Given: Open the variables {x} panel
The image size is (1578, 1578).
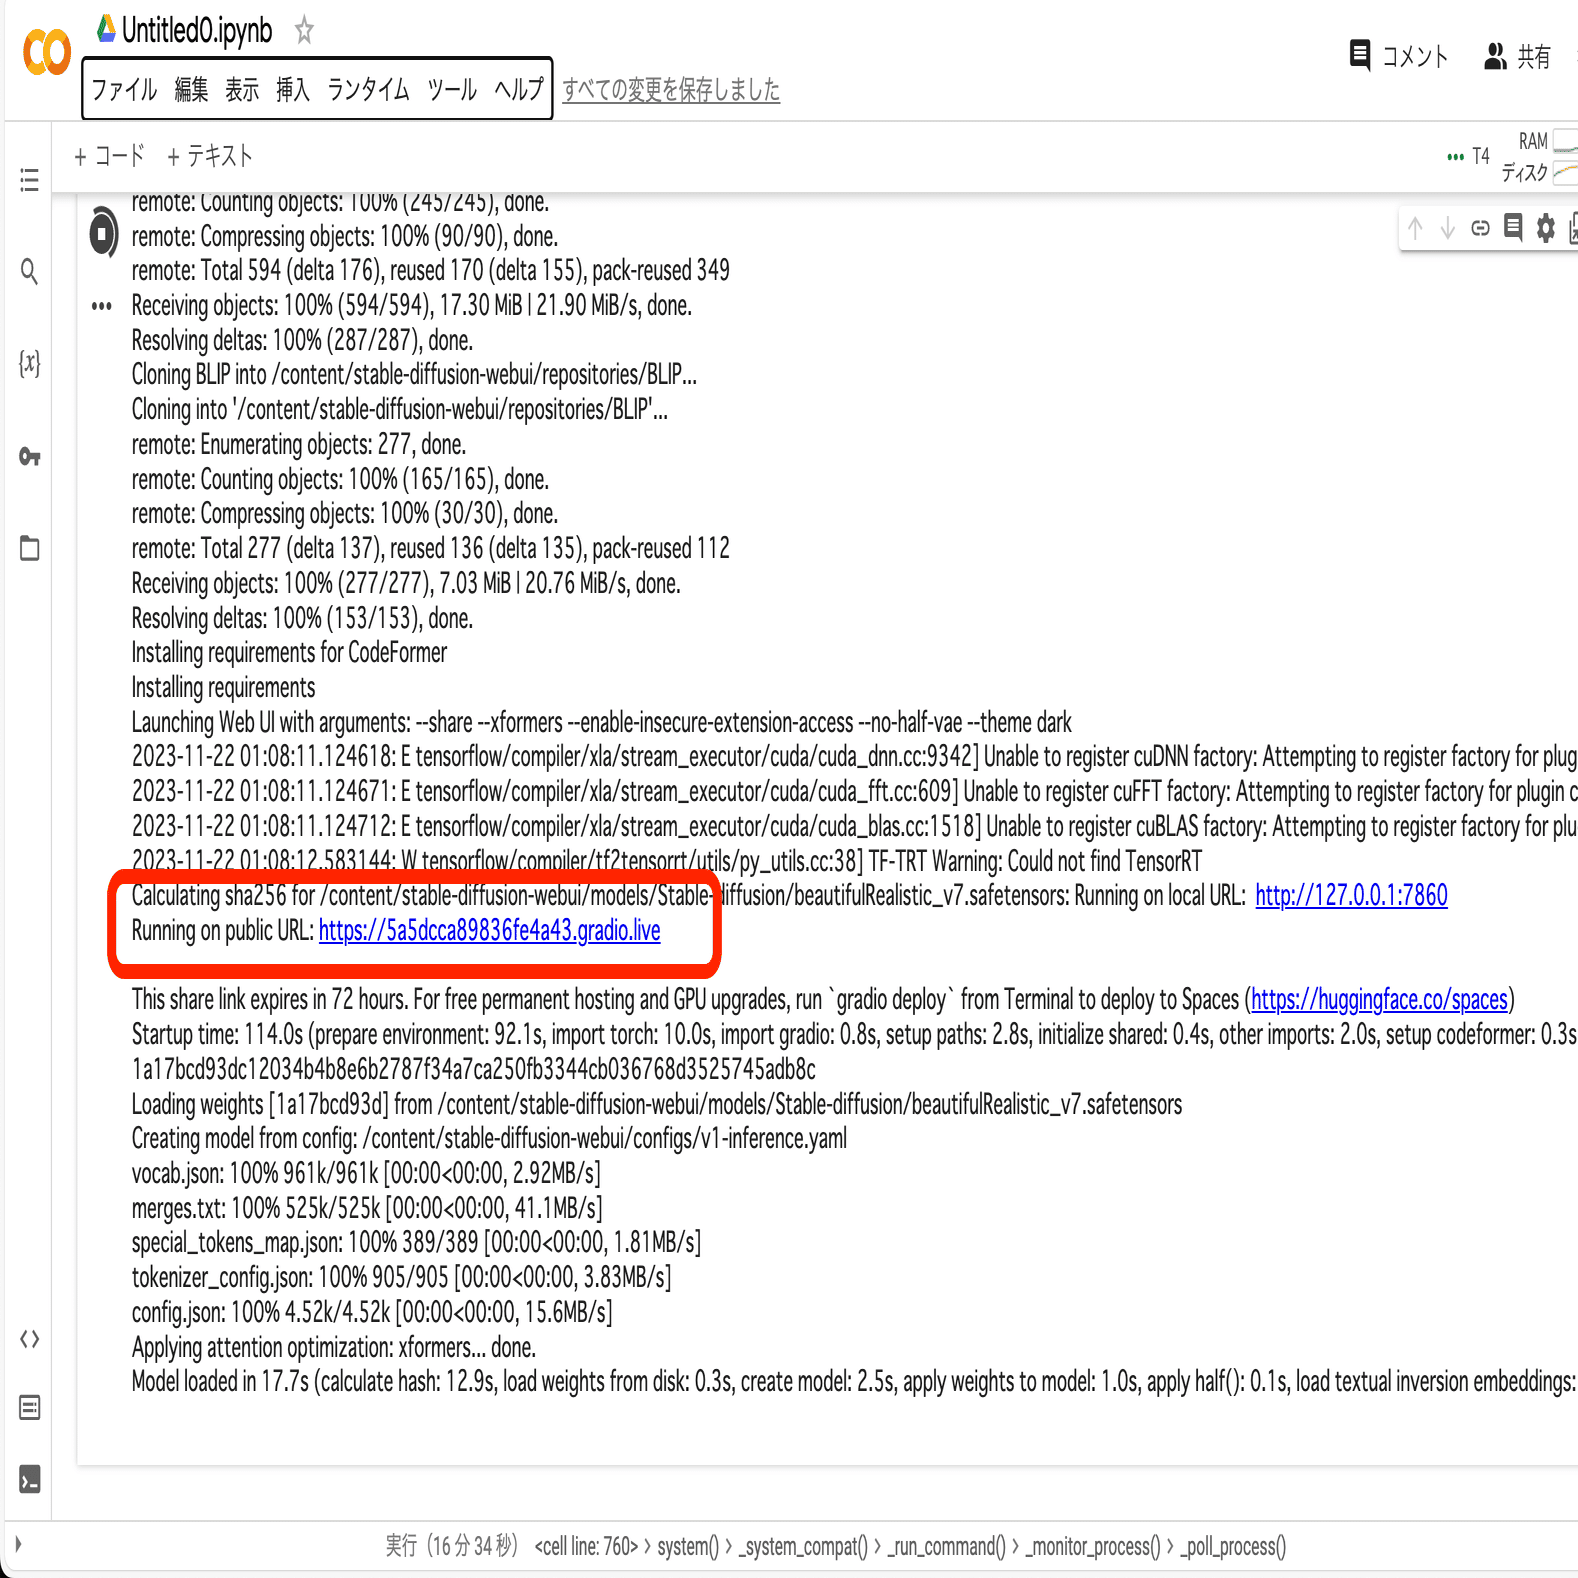Looking at the screenshot, I should pos(29,363).
